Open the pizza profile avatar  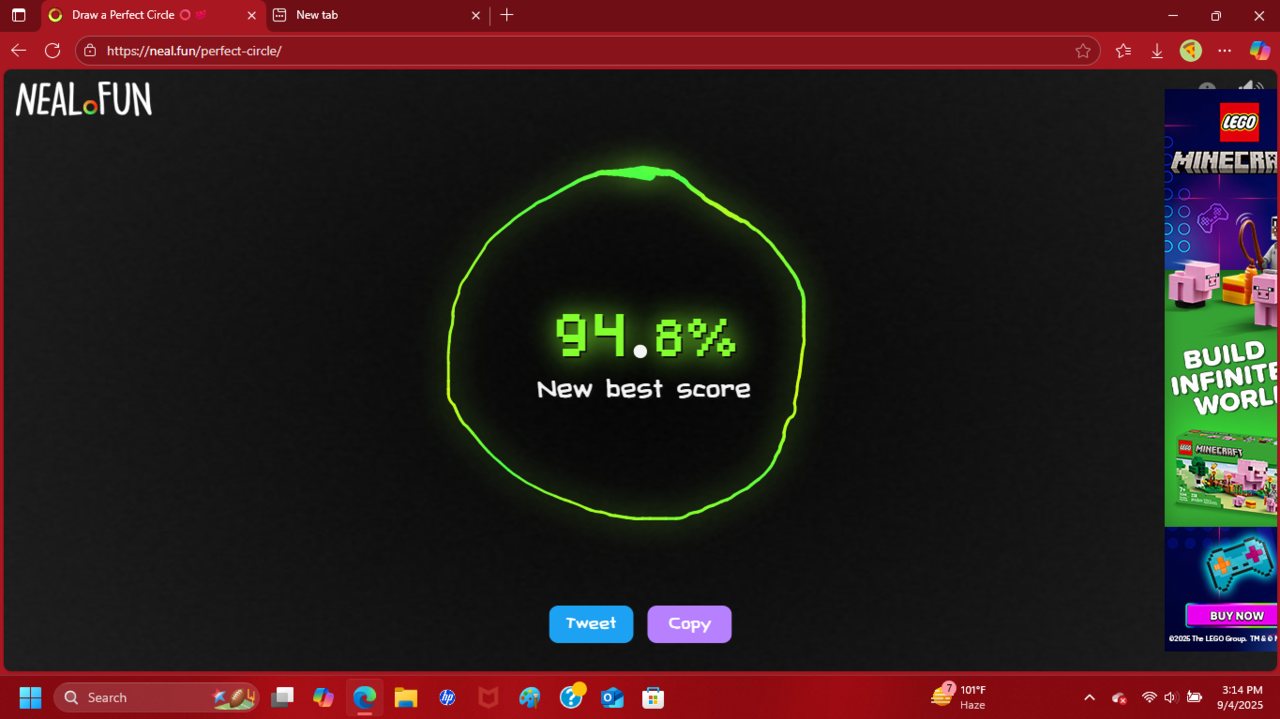coord(1190,50)
